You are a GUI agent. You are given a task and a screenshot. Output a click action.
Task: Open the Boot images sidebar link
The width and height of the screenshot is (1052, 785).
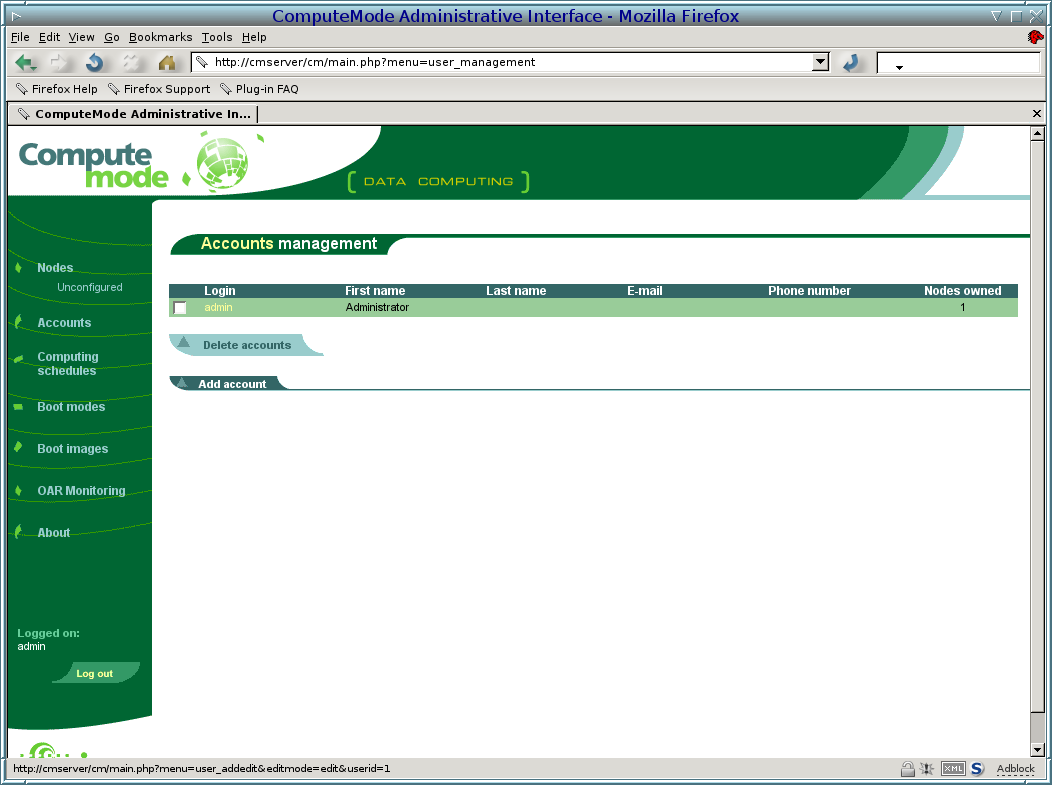72,449
